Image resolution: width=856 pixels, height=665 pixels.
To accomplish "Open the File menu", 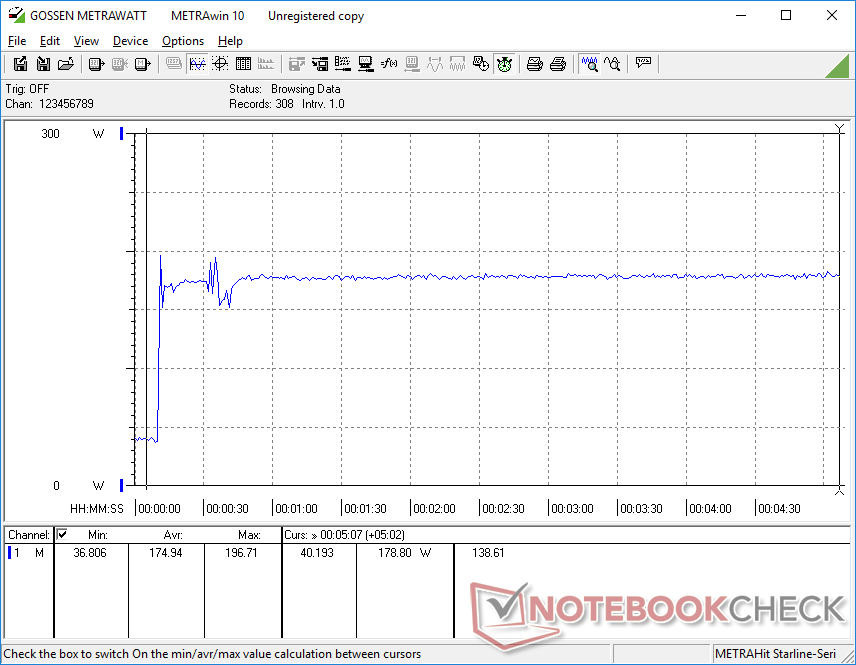I will click(17, 41).
